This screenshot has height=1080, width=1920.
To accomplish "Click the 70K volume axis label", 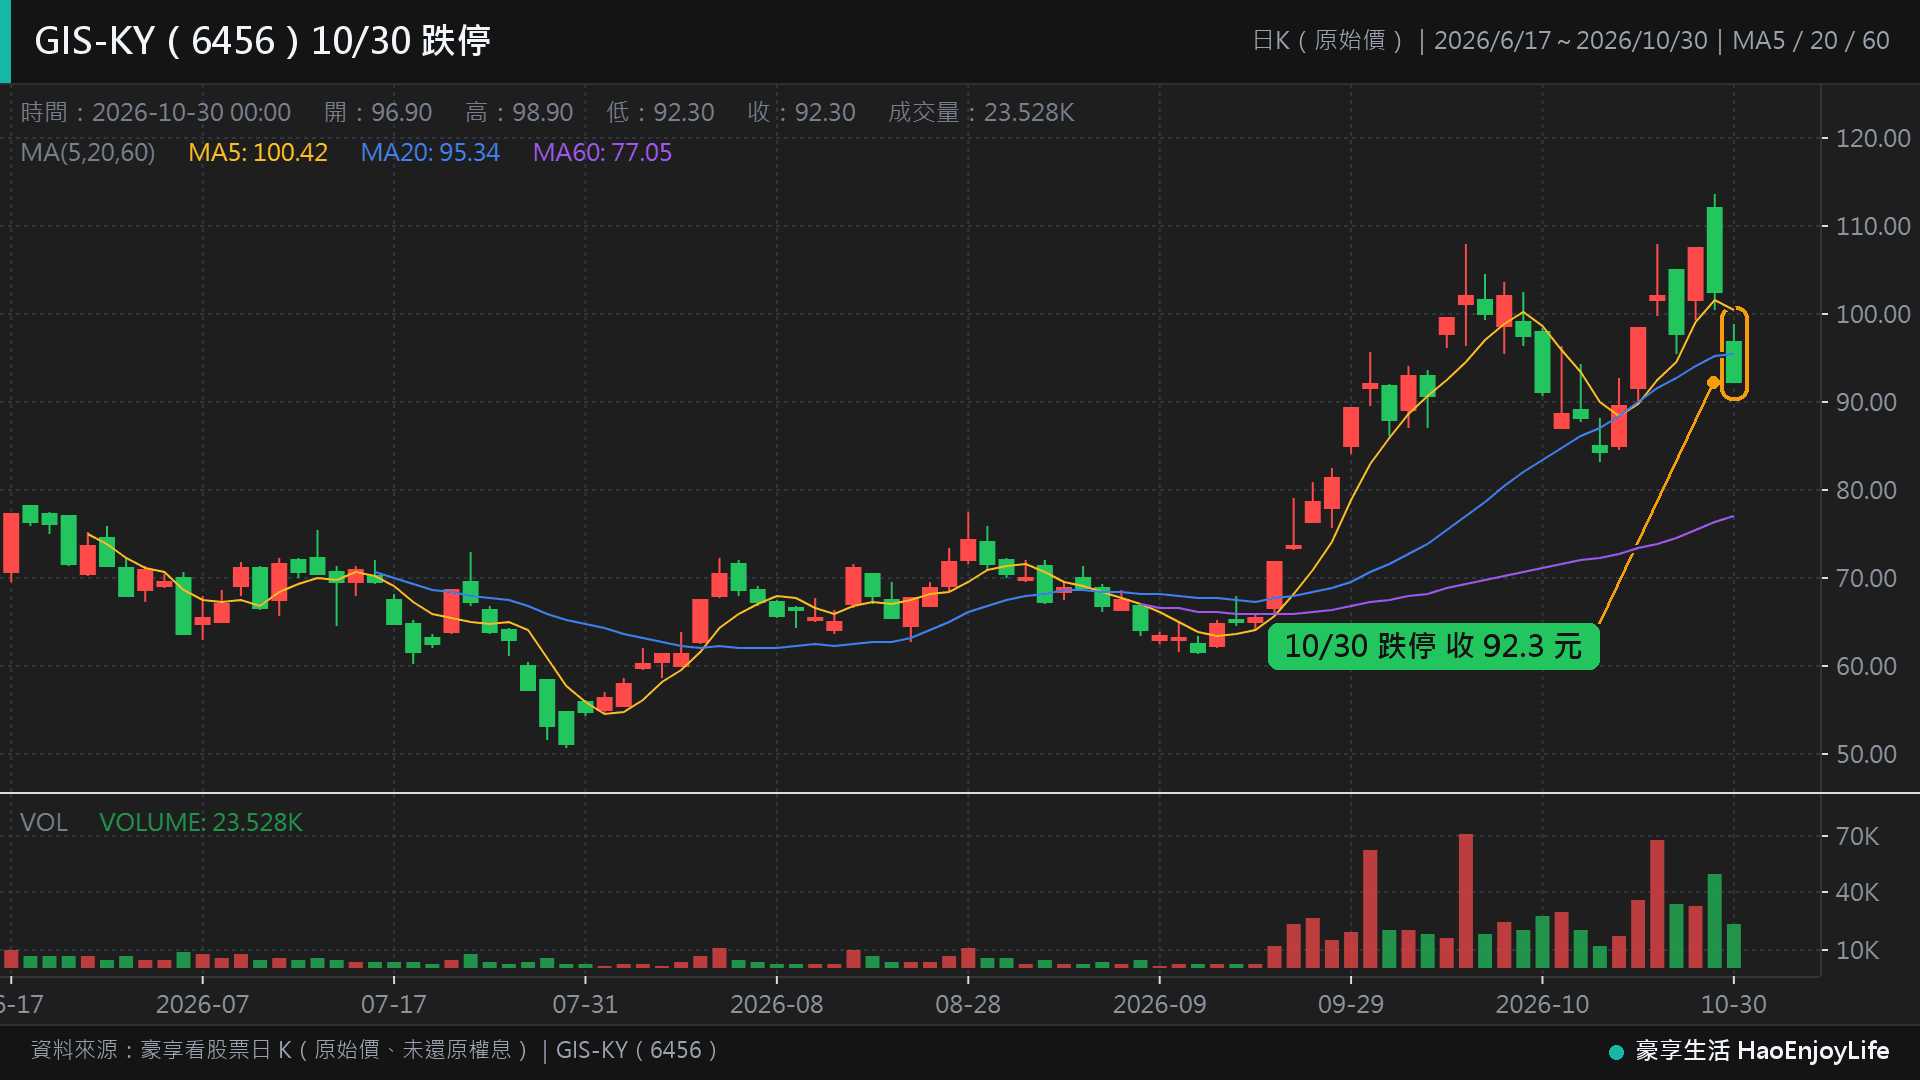I will click(1857, 836).
